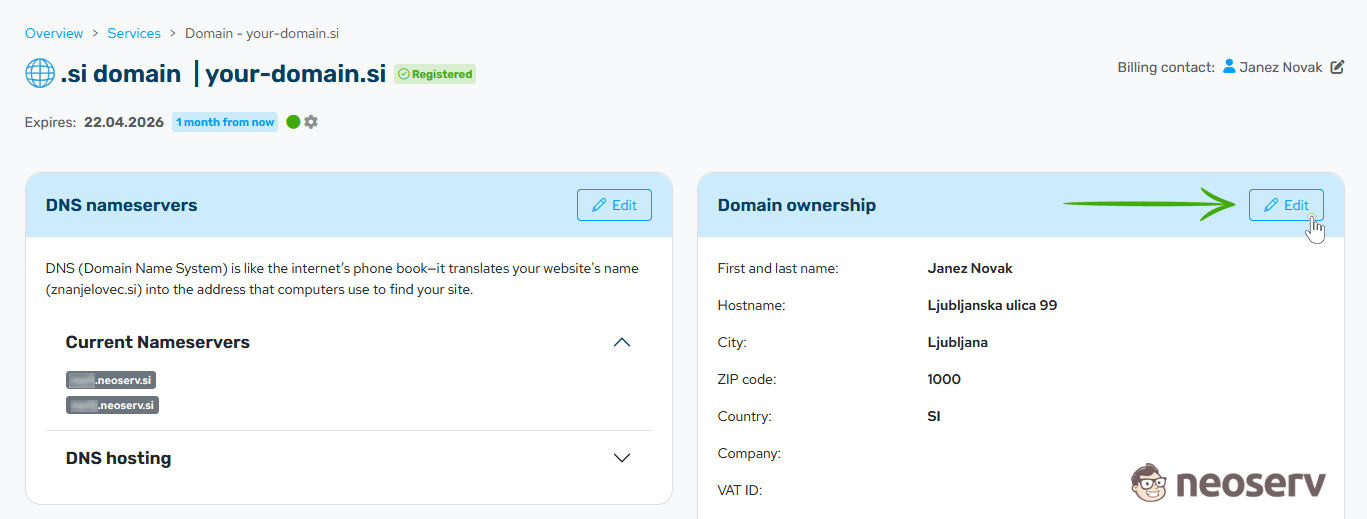Click the VAT ID field label
Image resolution: width=1367 pixels, height=519 pixels.
coord(740,490)
